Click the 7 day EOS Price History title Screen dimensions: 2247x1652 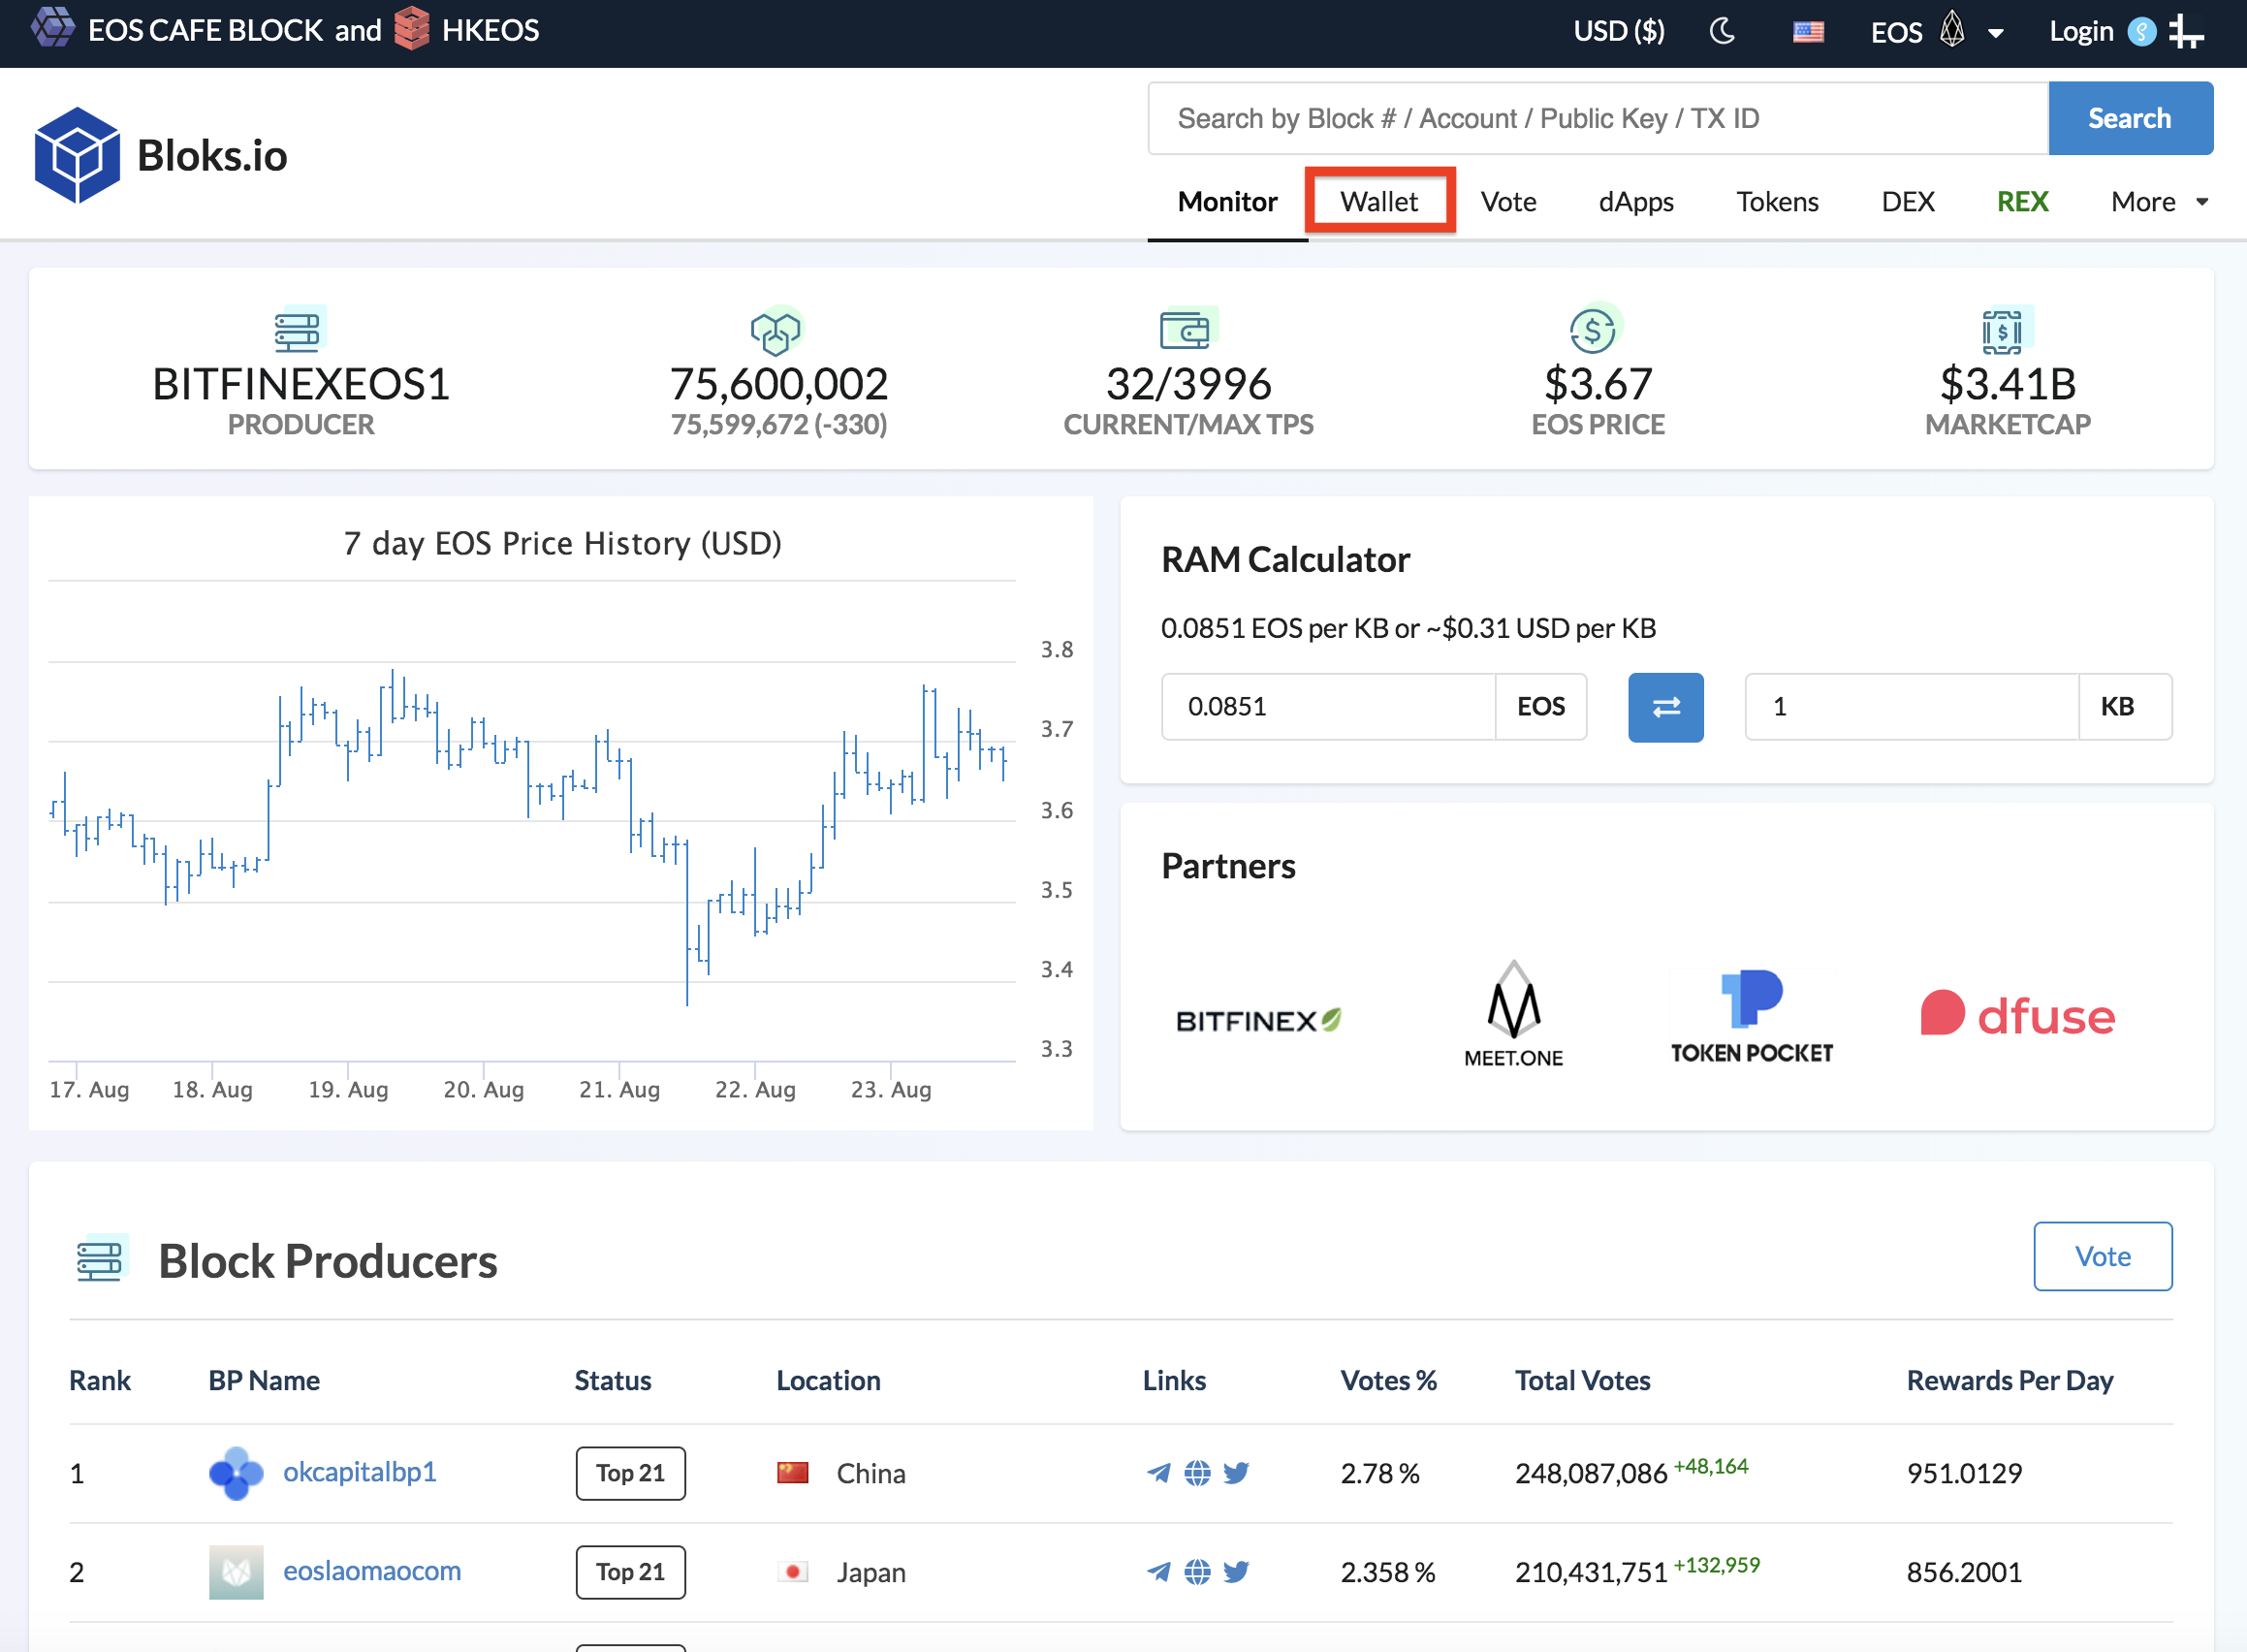pyautogui.click(x=562, y=543)
